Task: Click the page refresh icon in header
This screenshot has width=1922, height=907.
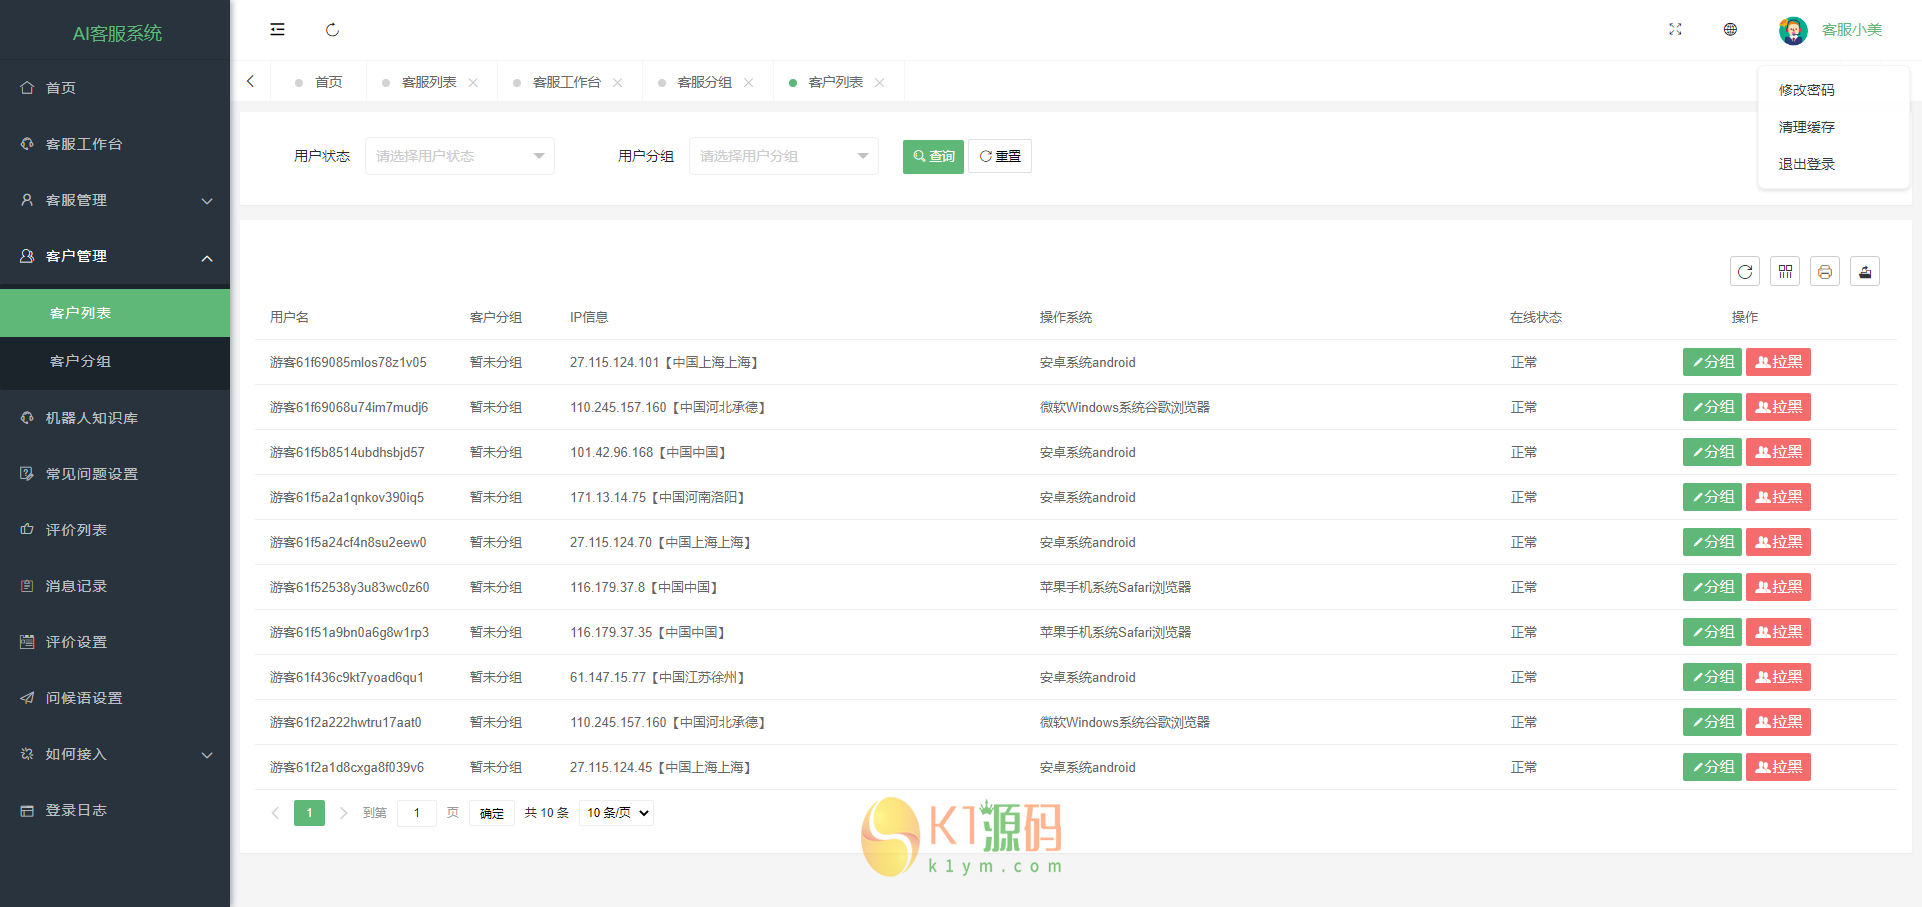Action: coord(332,30)
